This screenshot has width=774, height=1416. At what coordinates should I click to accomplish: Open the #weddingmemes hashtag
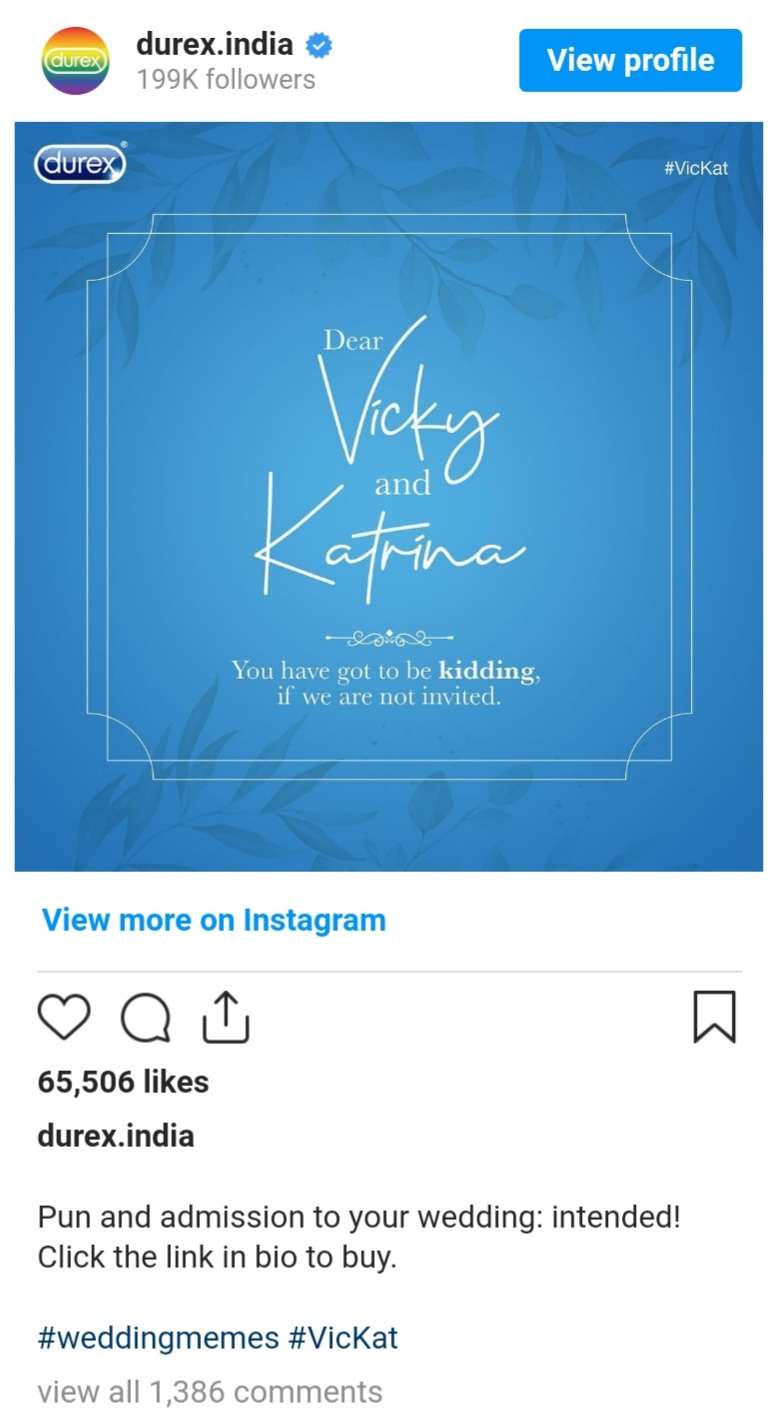click(158, 1338)
